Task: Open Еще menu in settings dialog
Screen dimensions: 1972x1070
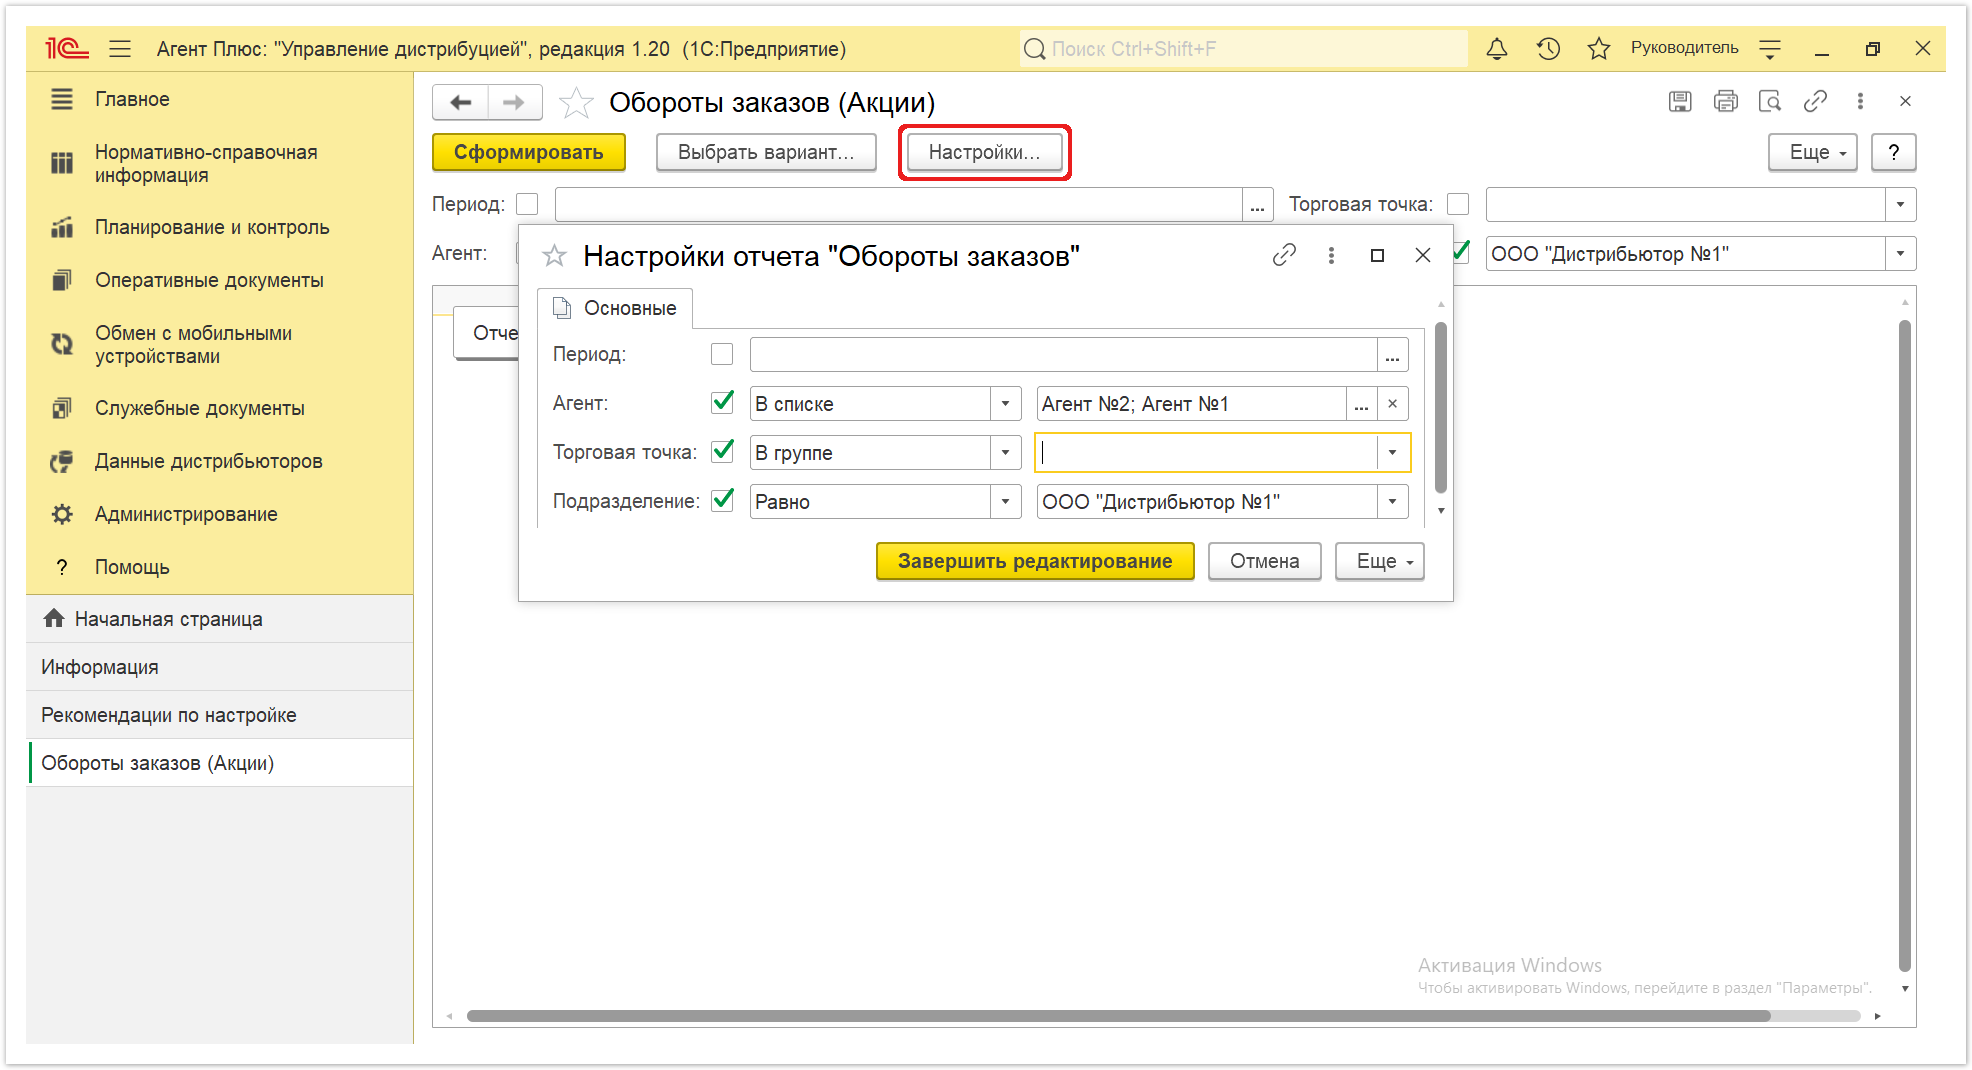Action: (x=1379, y=561)
